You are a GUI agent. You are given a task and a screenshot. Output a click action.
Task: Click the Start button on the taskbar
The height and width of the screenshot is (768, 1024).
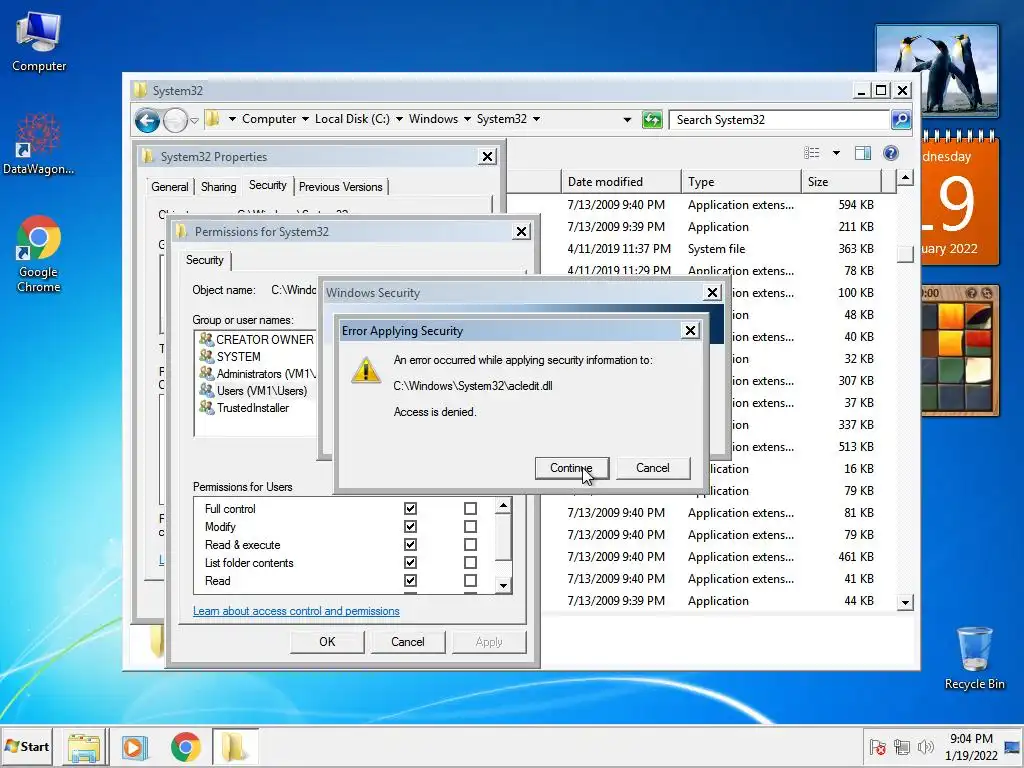(27, 746)
